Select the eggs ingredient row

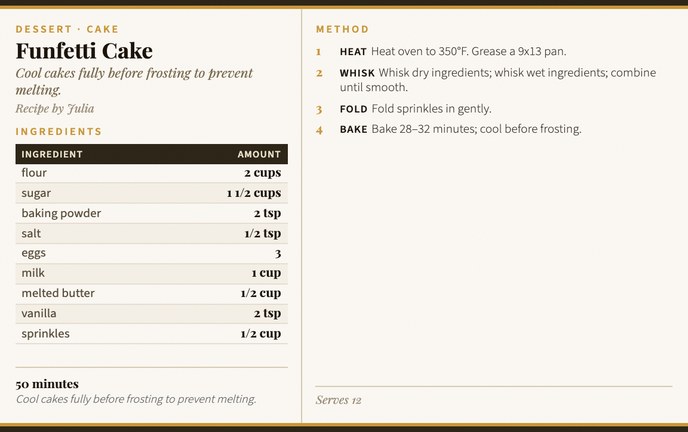(152, 253)
